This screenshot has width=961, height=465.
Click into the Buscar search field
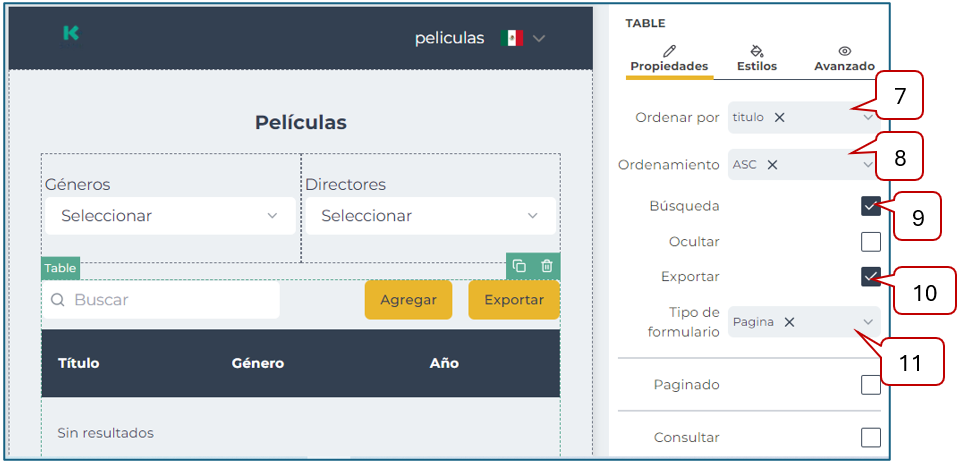pos(170,300)
